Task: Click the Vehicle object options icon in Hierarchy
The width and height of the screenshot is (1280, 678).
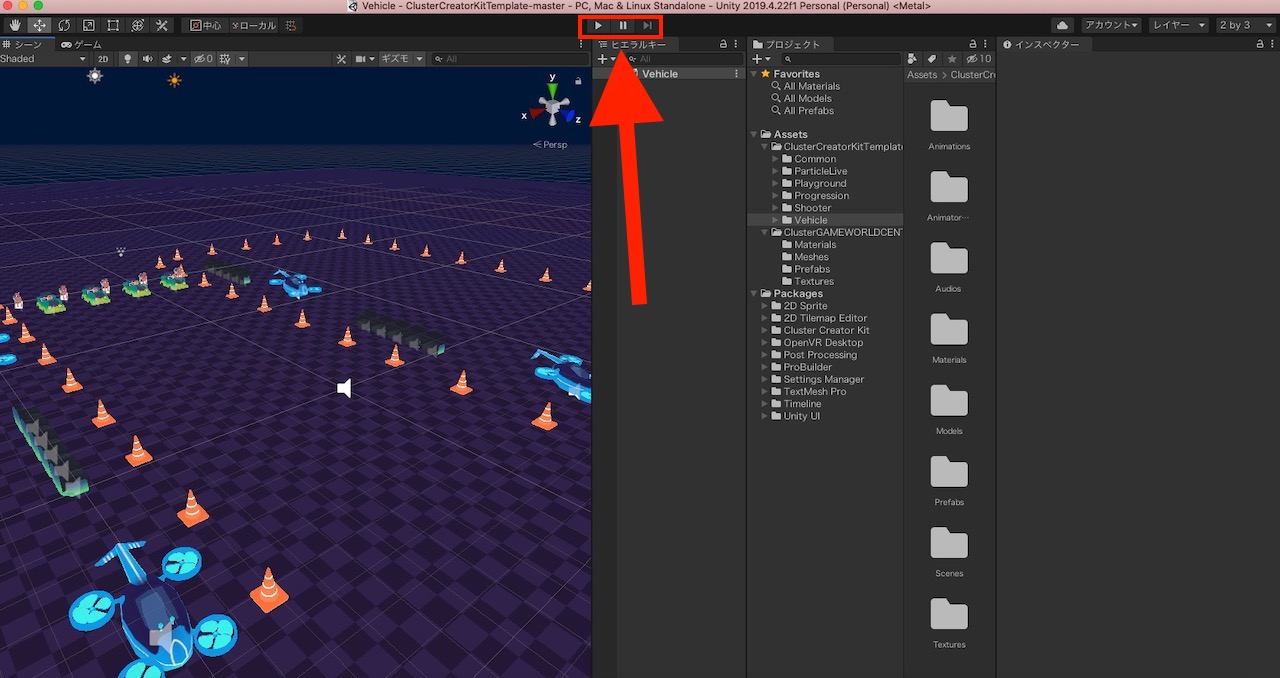Action: point(735,73)
